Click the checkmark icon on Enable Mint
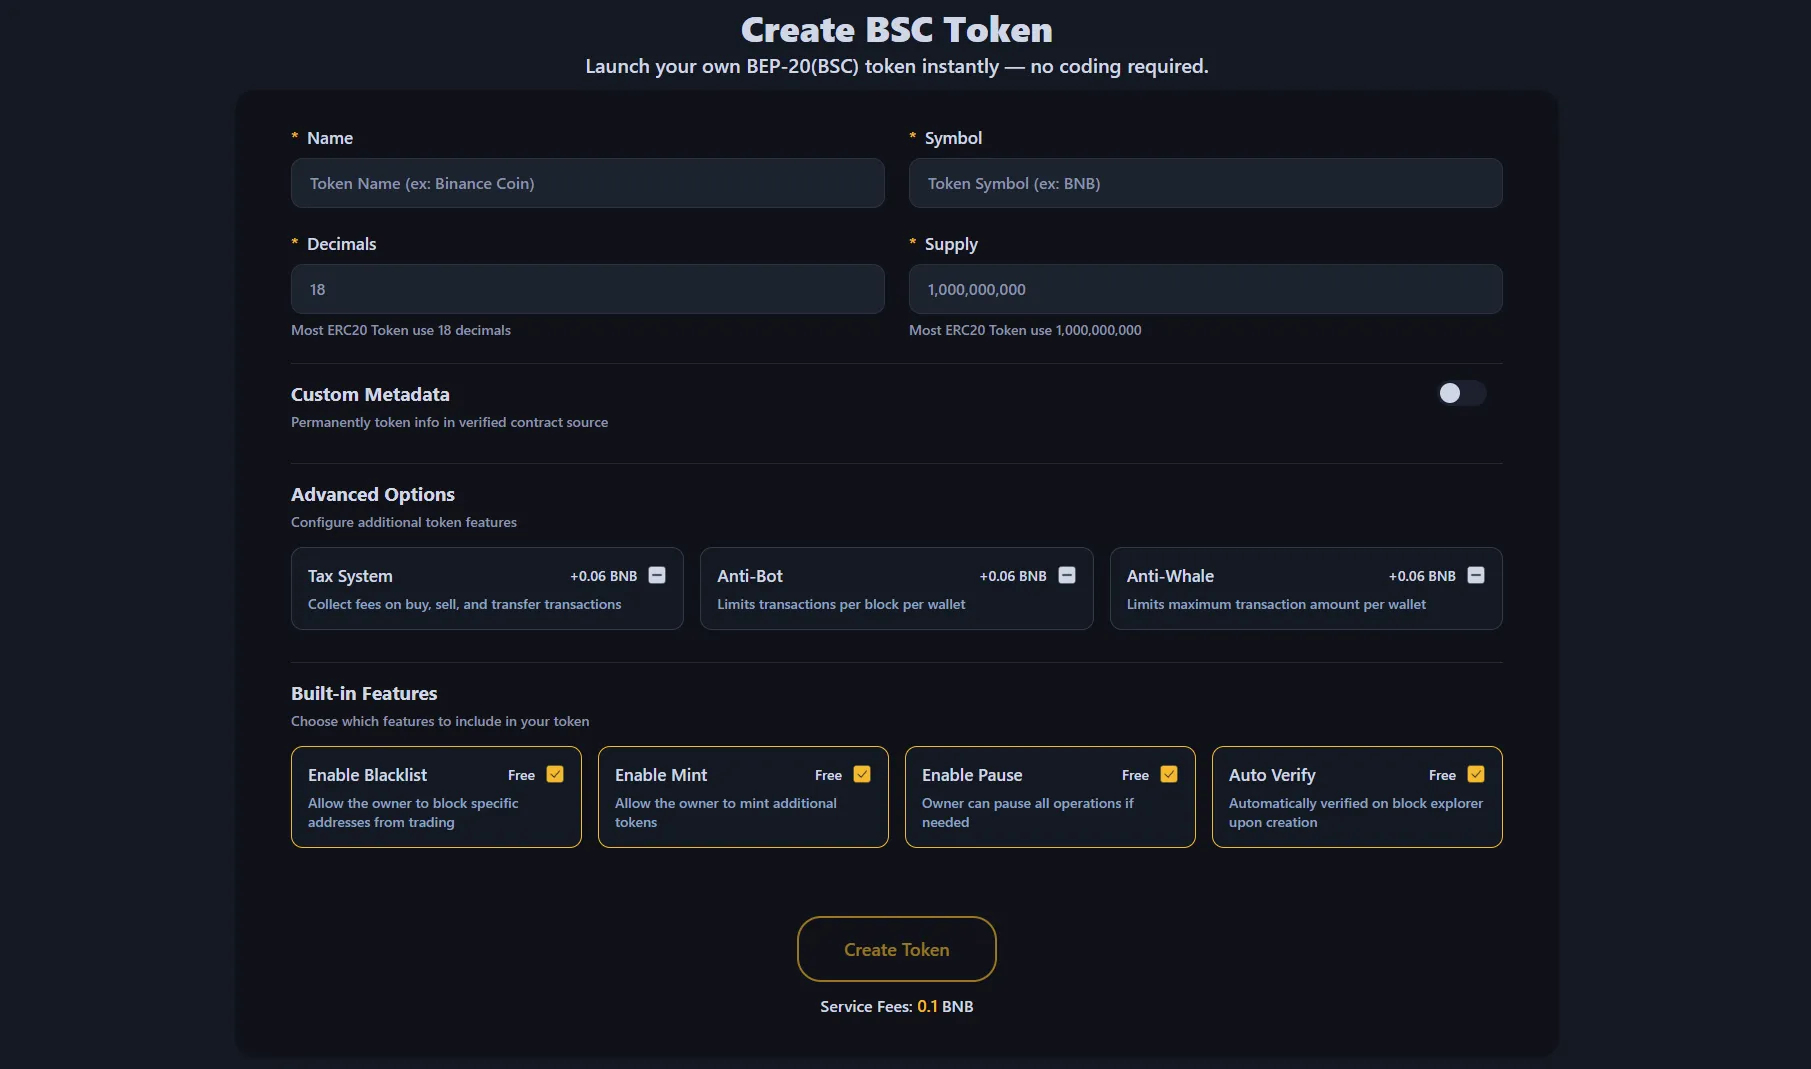Image resolution: width=1811 pixels, height=1069 pixels. point(862,773)
